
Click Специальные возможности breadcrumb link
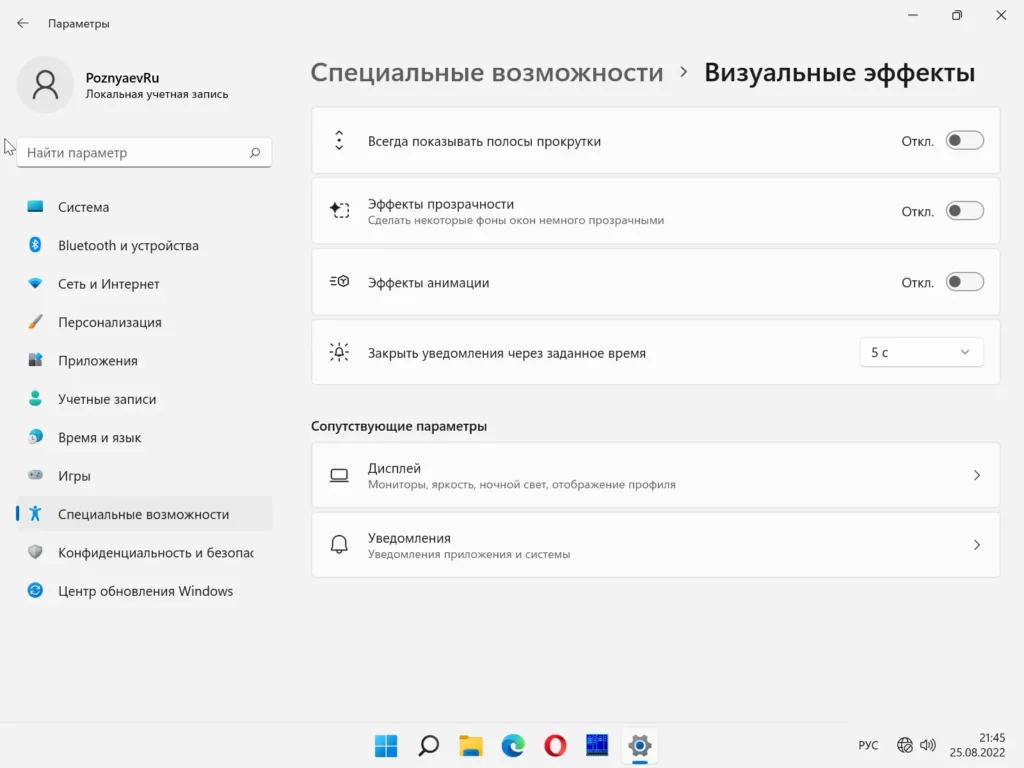coord(486,73)
